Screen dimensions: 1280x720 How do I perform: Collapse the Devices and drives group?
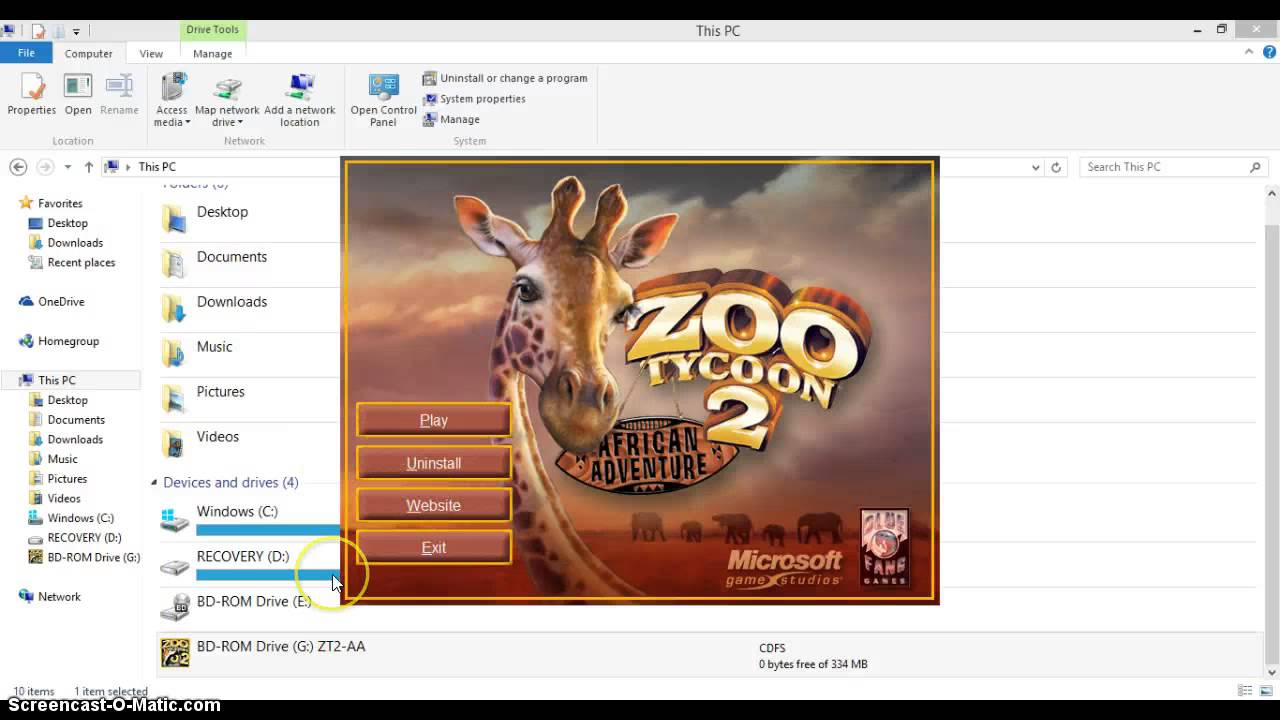pyautogui.click(x=154, y=482)
